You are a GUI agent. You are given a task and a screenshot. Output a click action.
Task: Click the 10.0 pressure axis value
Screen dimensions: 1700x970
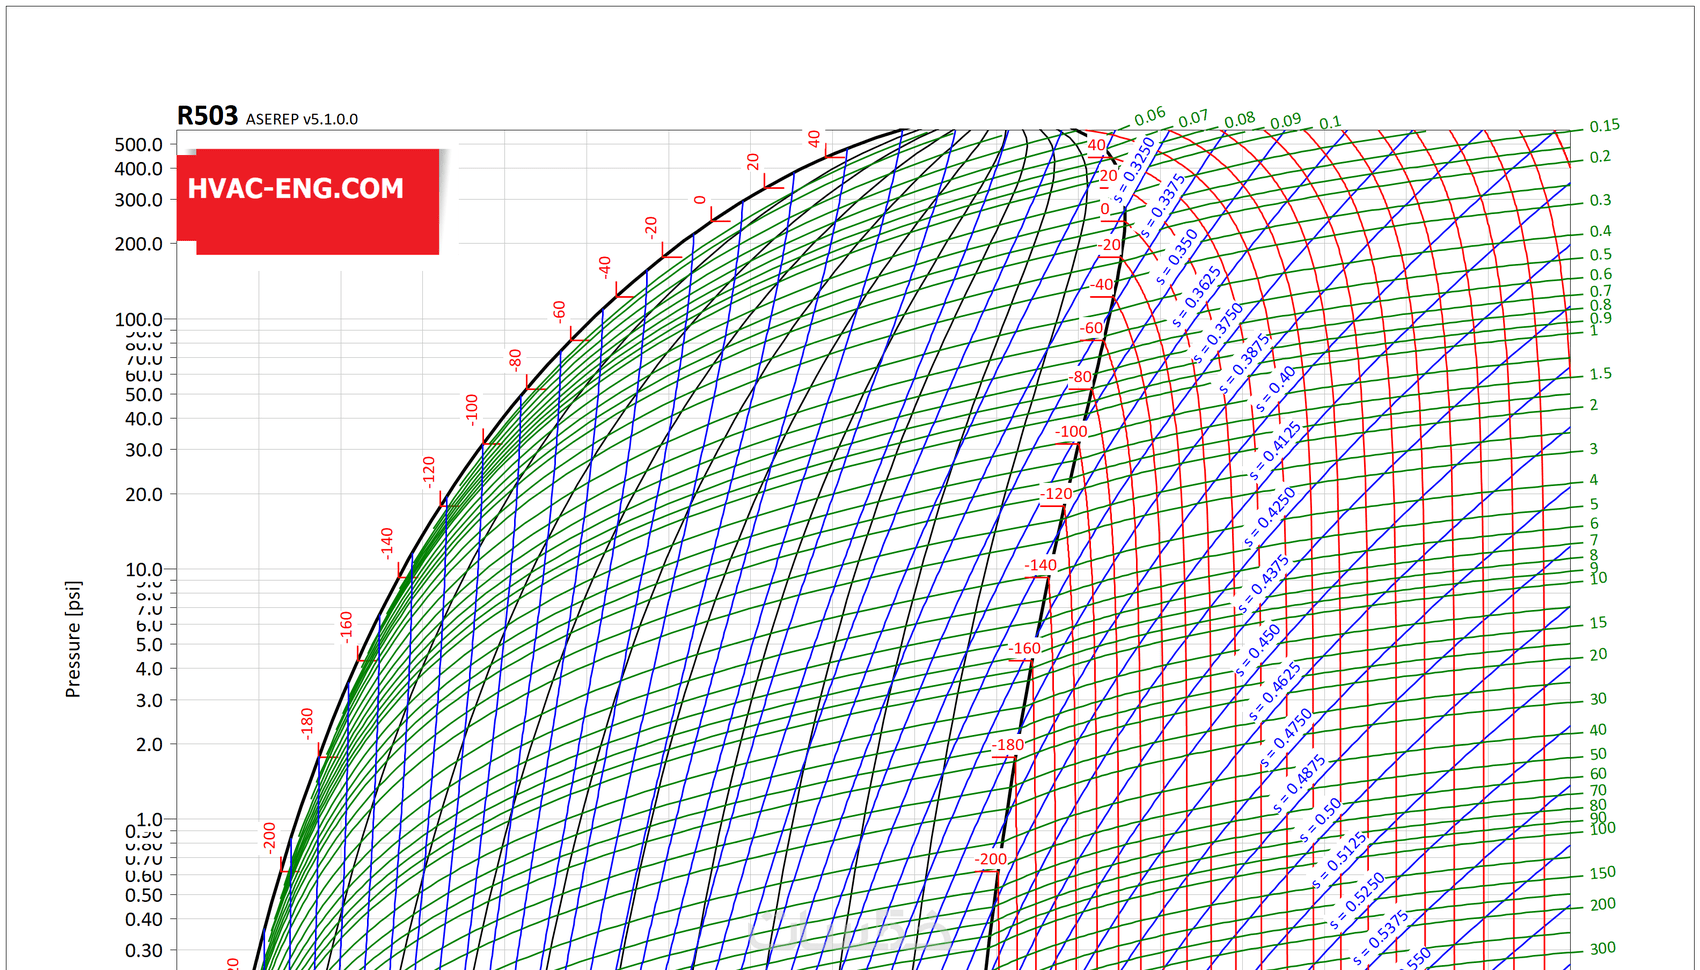tap(144, 569)
